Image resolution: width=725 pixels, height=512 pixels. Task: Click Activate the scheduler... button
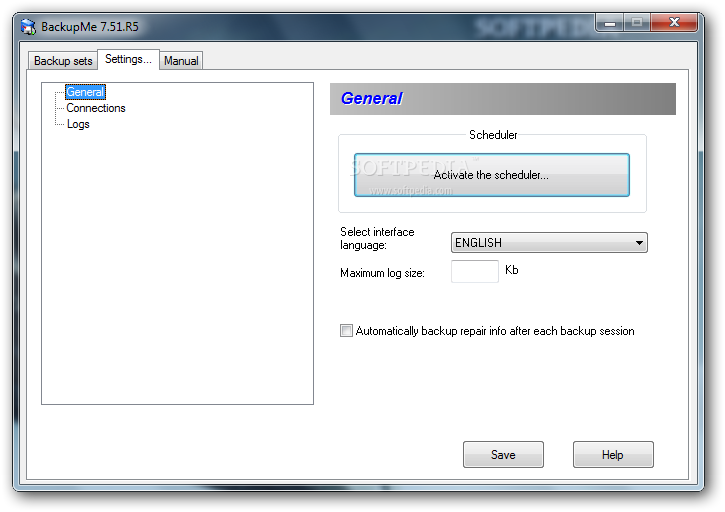point(492,175)
